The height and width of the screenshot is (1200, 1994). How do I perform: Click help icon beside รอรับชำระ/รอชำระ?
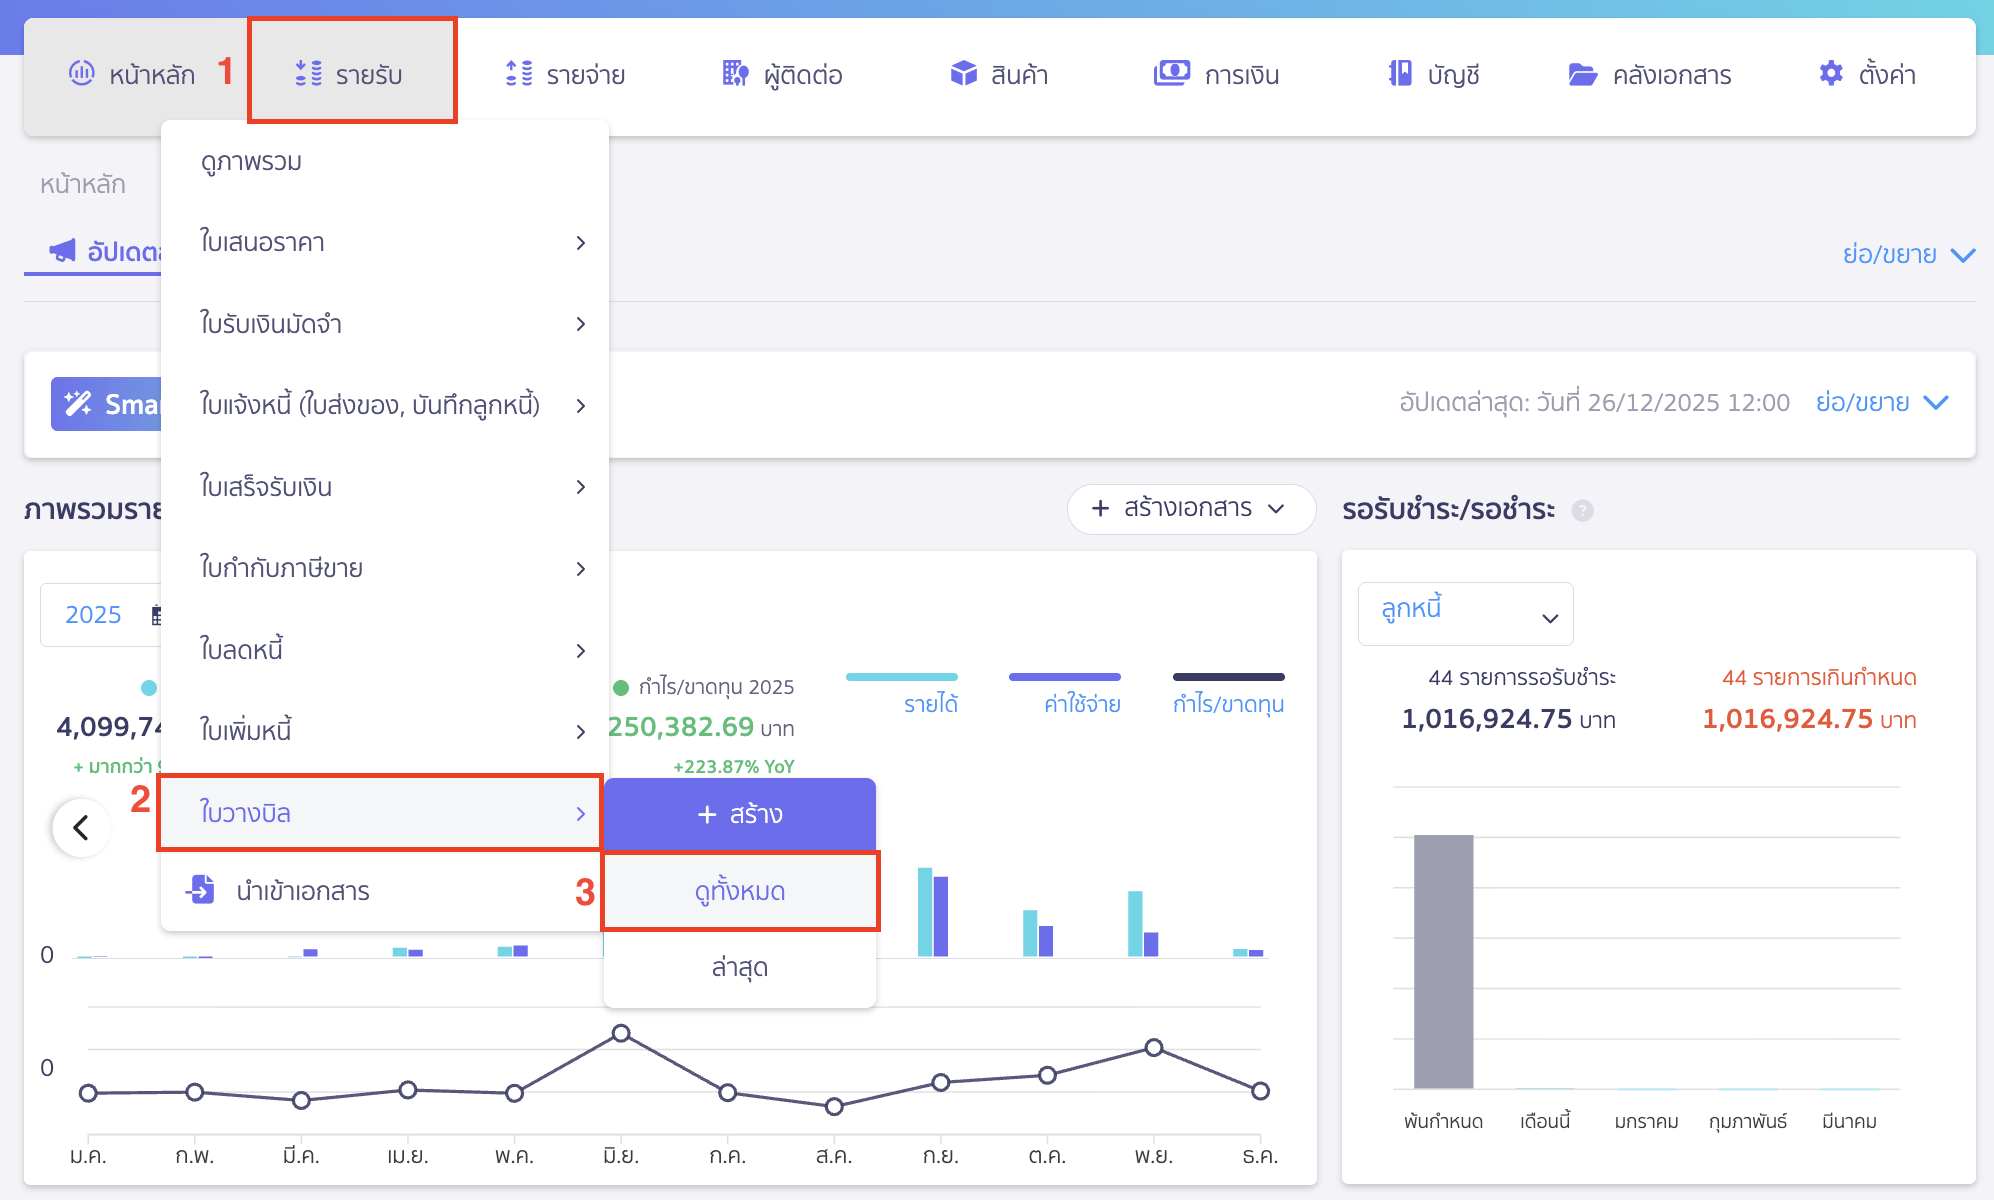click(x=1582, y=511)
